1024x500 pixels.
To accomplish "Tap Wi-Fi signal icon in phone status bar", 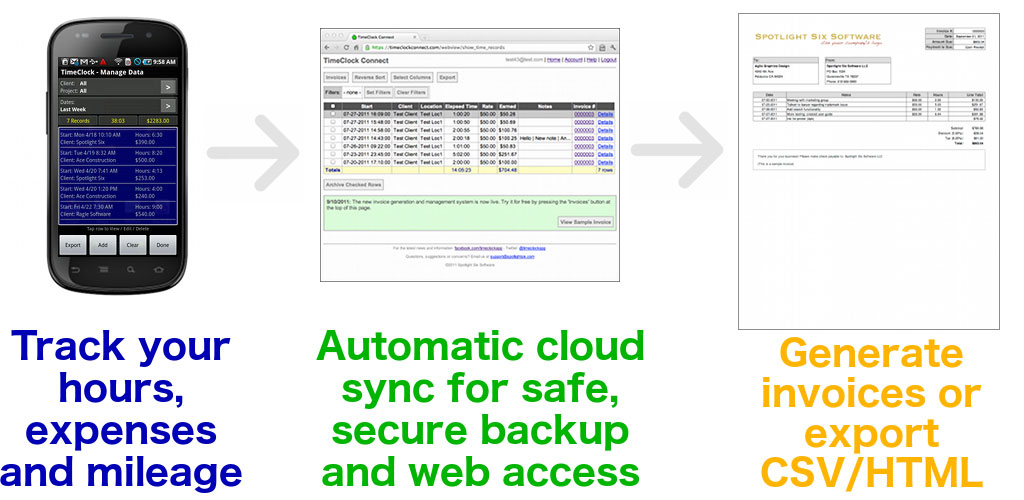I will [118, 61].
